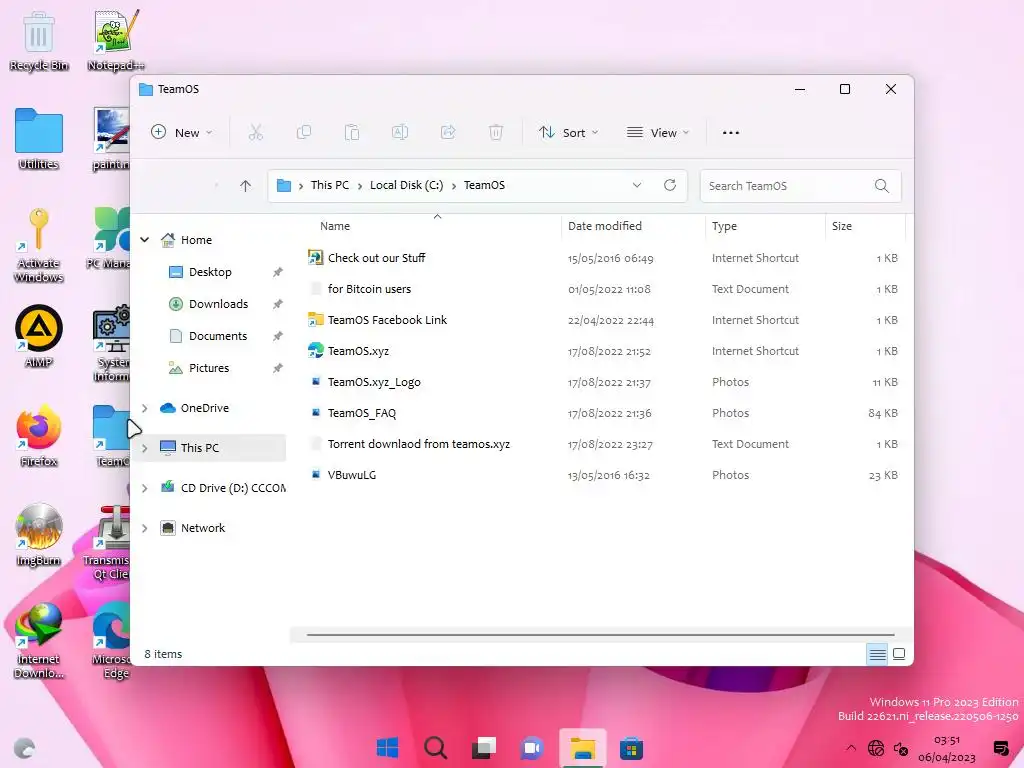
Task: Open Microsoft Edge desktop shortcut
Action: coord(112,640)
